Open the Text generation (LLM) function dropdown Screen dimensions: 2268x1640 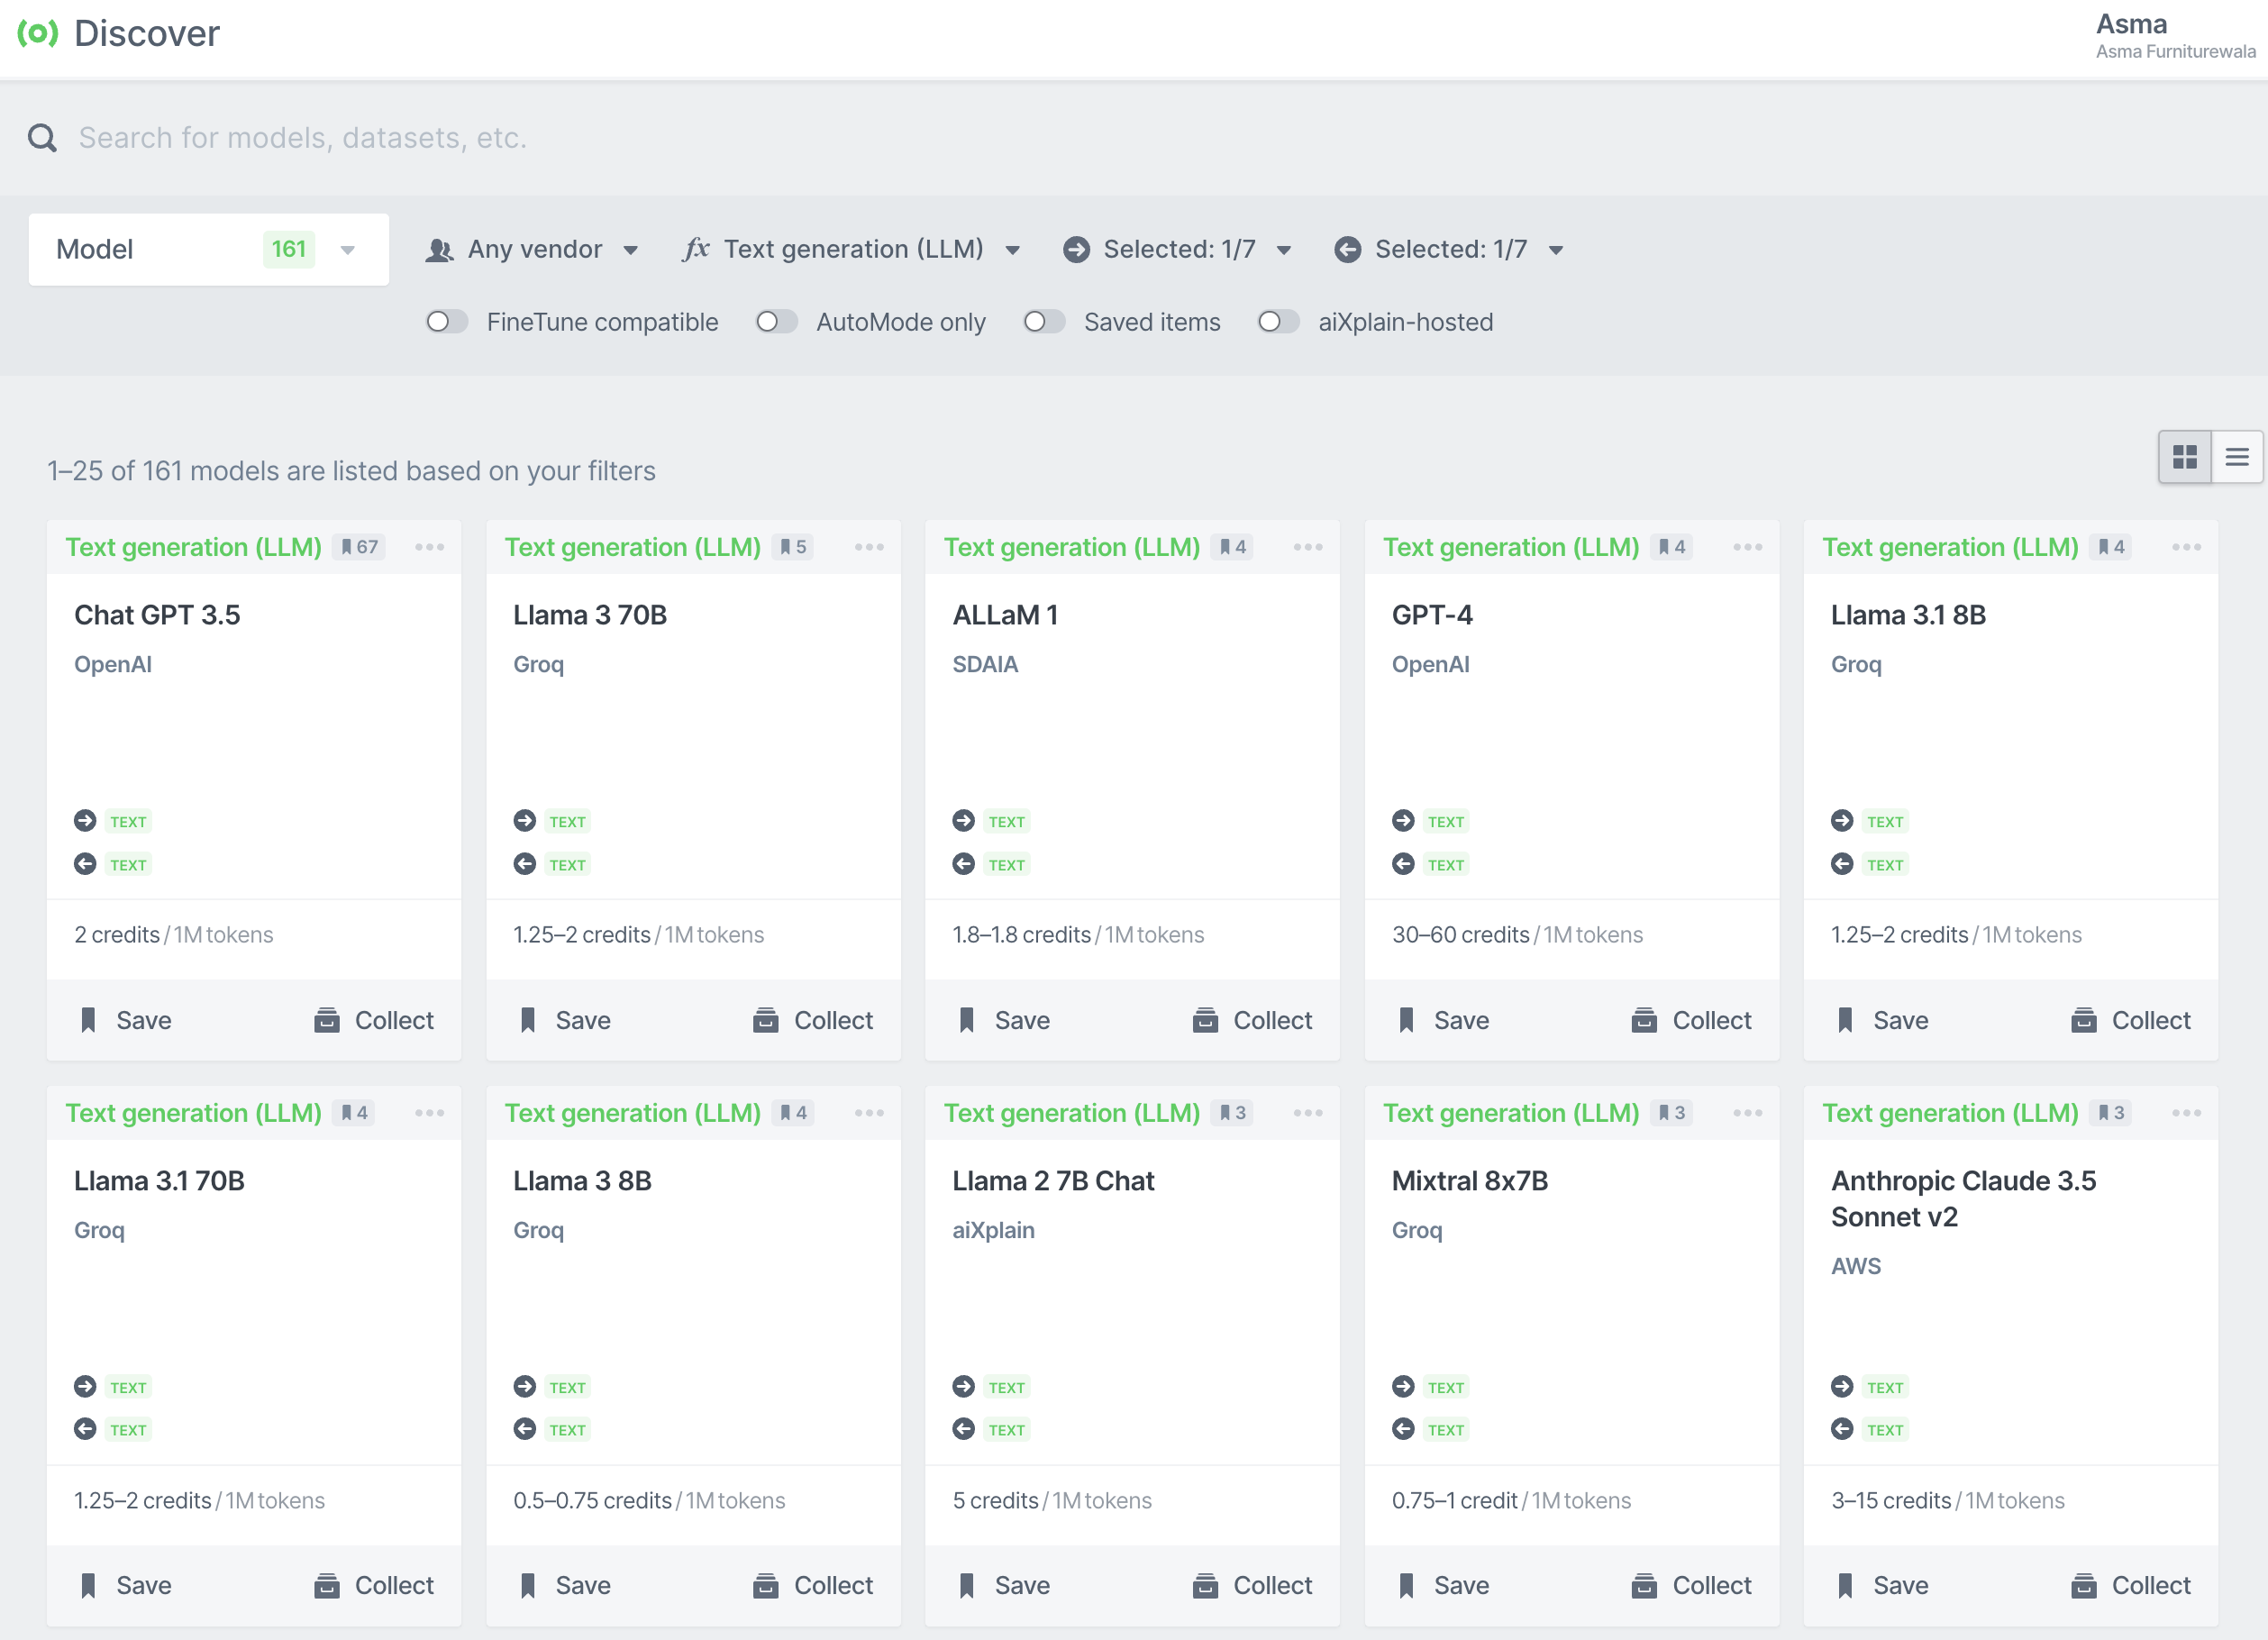(x=852, y=249)
